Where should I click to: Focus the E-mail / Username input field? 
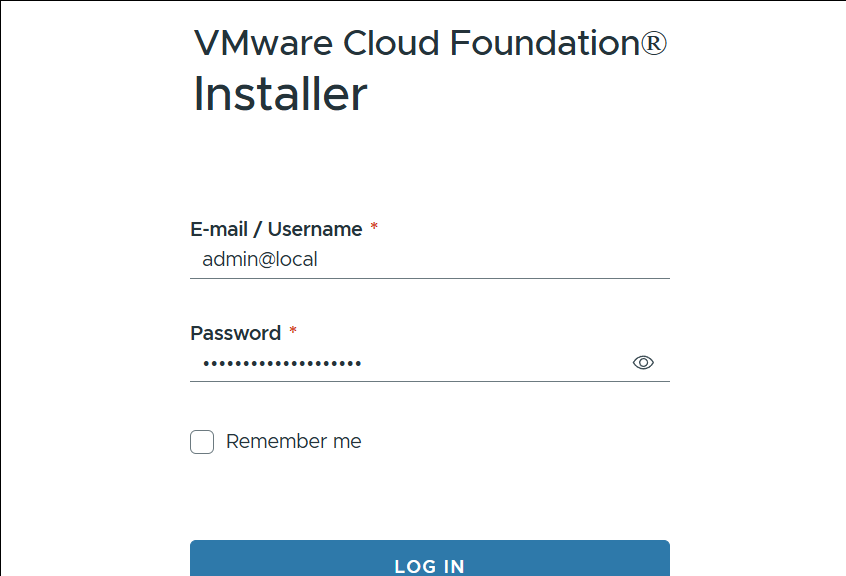pos(430,260)
